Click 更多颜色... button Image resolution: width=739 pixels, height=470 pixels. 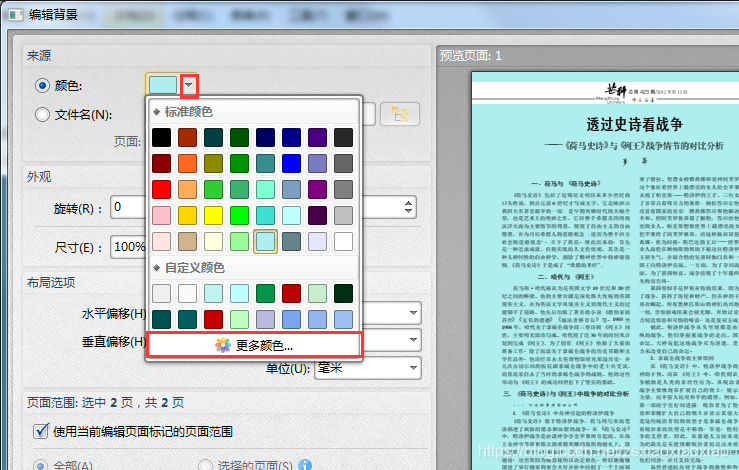pyautogui.click(x=255, y=346)
